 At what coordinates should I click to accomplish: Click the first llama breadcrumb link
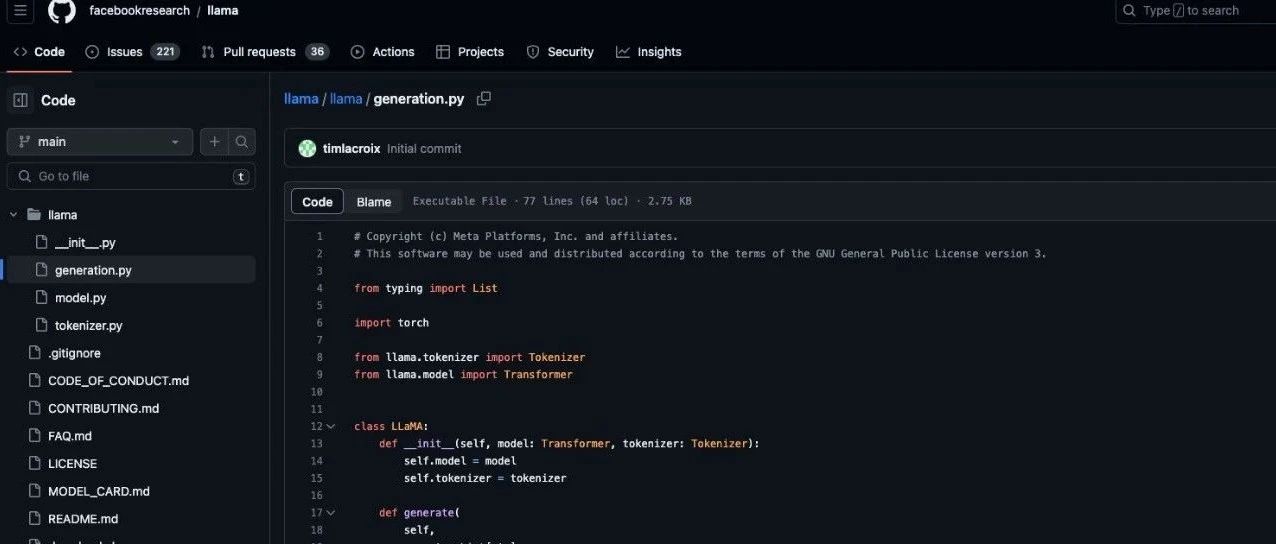click(301, 99)
